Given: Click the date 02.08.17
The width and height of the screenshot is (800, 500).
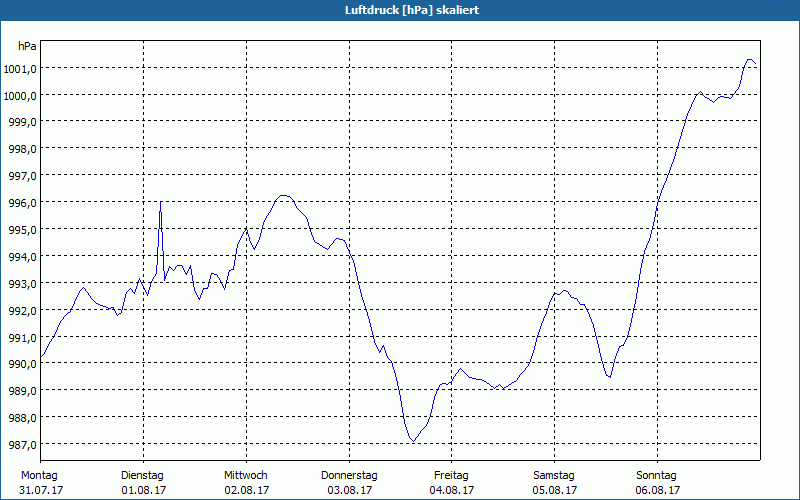Looking at the screenshot, I should (x=247, y=490).
